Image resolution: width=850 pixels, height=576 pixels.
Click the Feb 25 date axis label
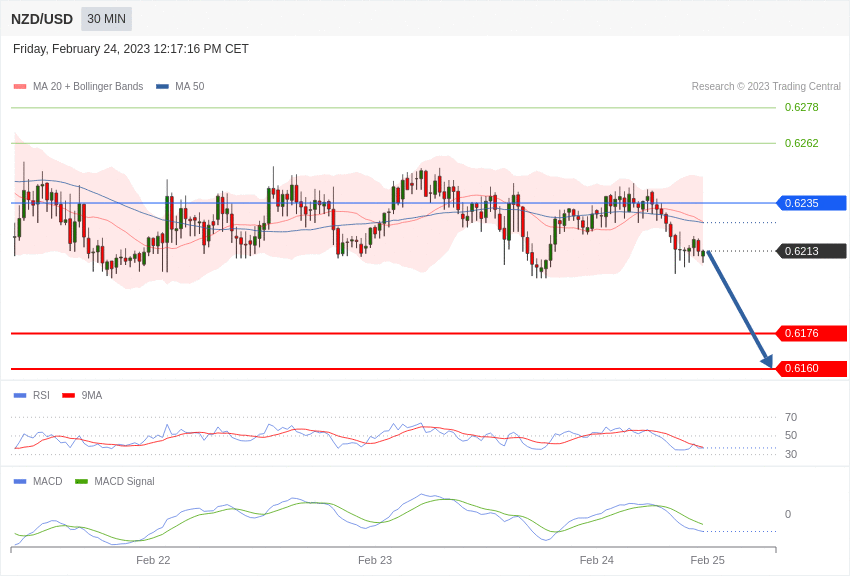tap(707, 560)
